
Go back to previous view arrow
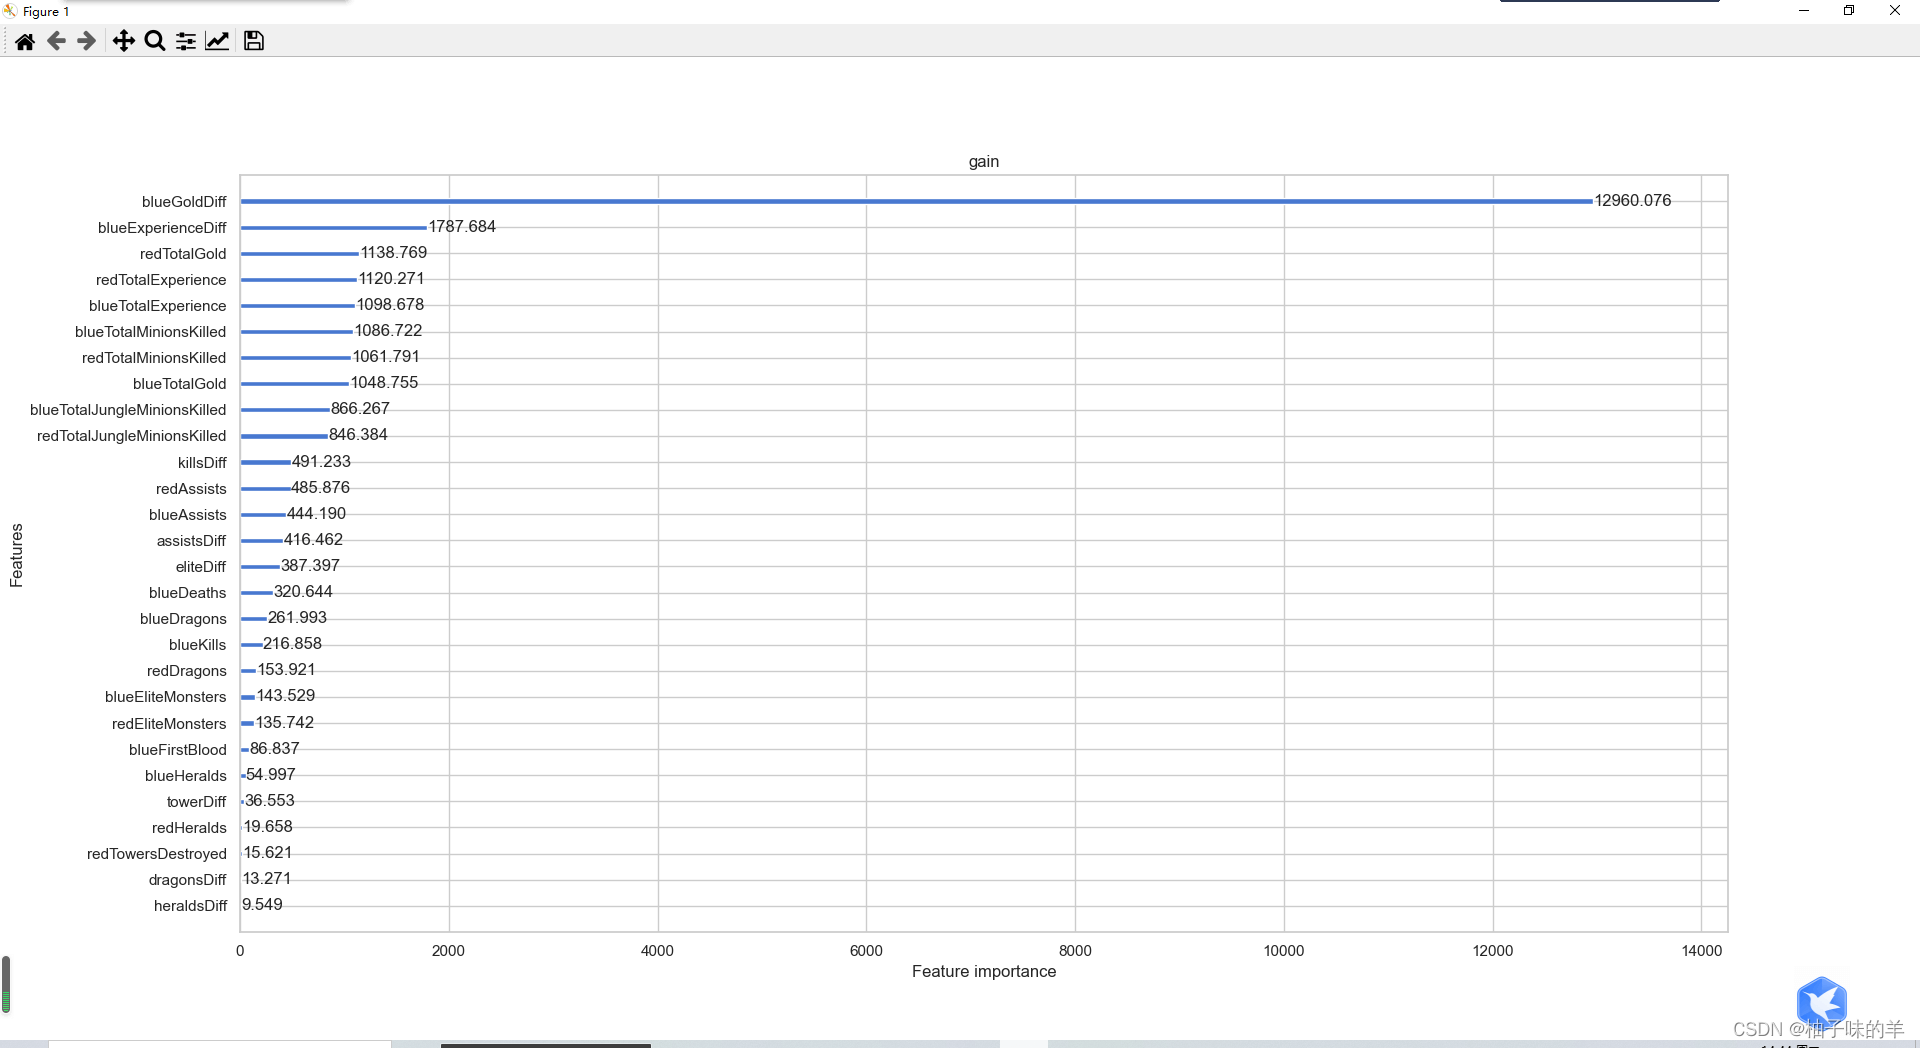click(56, 41)
